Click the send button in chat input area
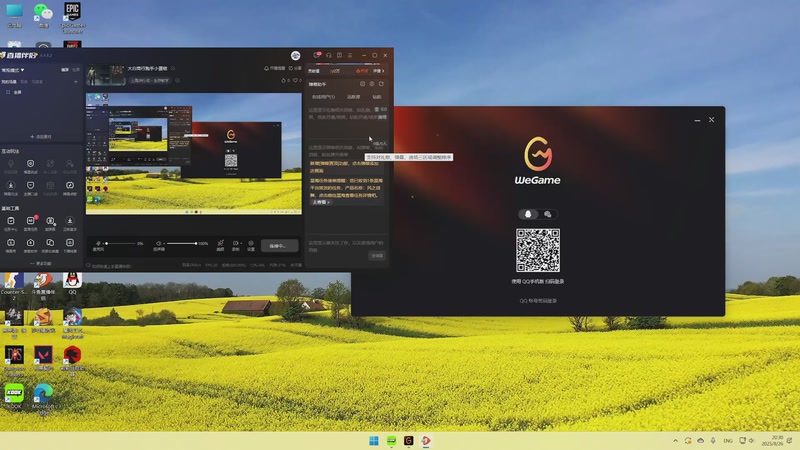Screen dimensions: 800x450 pos(377,256)
